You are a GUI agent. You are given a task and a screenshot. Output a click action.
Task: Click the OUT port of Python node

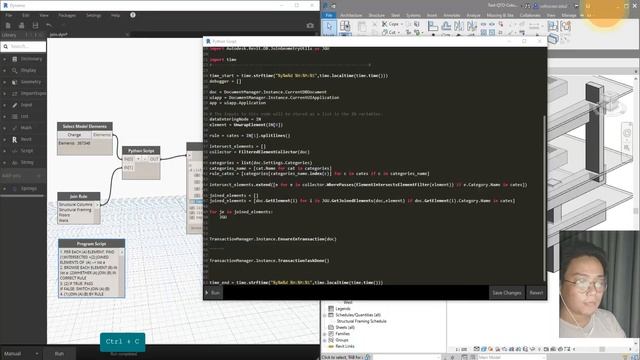tap(154, 159)
